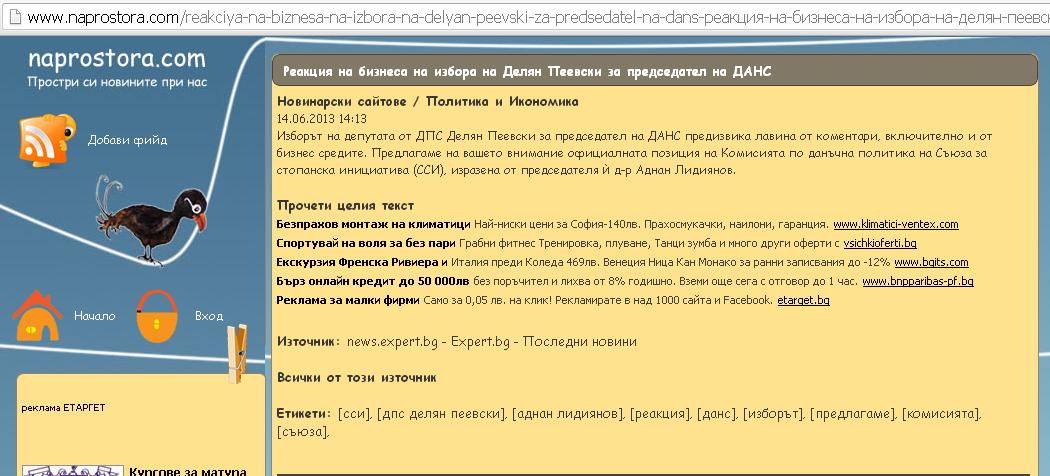Click the article headline about Делян Пеевски
This screenshot has height=476, width=1050.
pos(527,72)
